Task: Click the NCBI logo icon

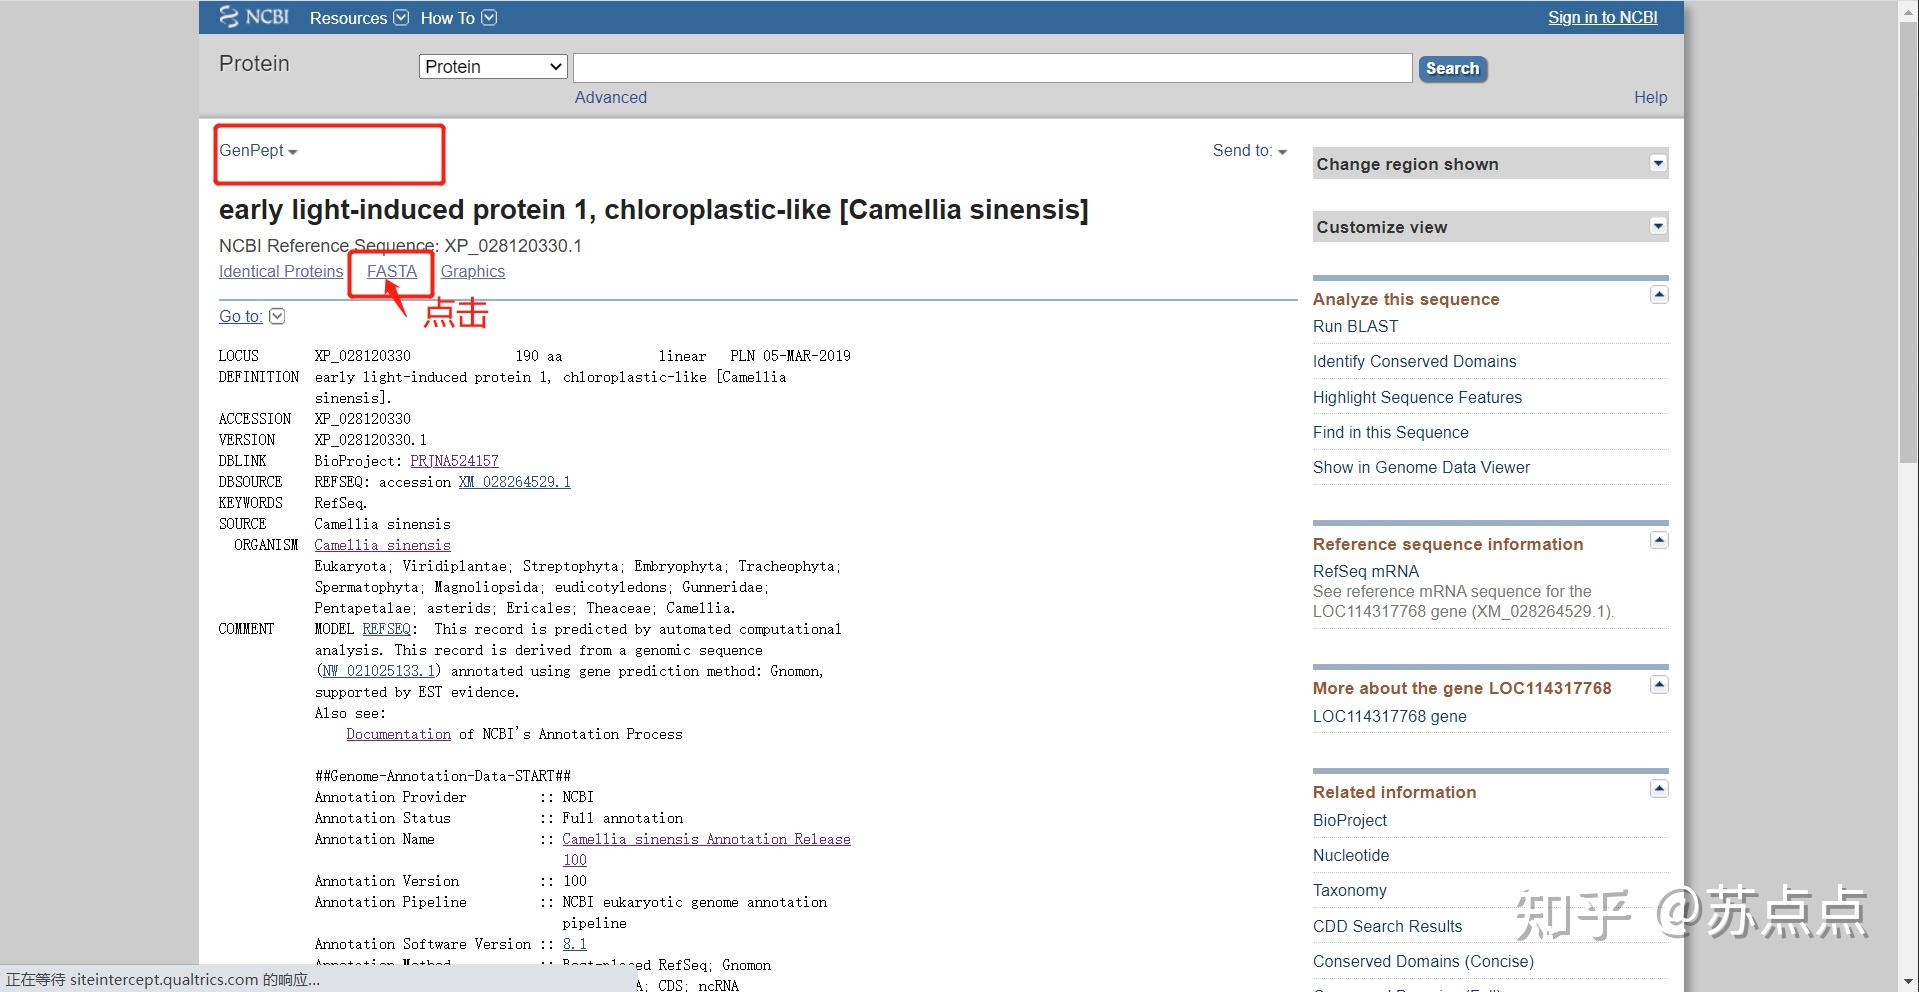Action: pos(229,17)
